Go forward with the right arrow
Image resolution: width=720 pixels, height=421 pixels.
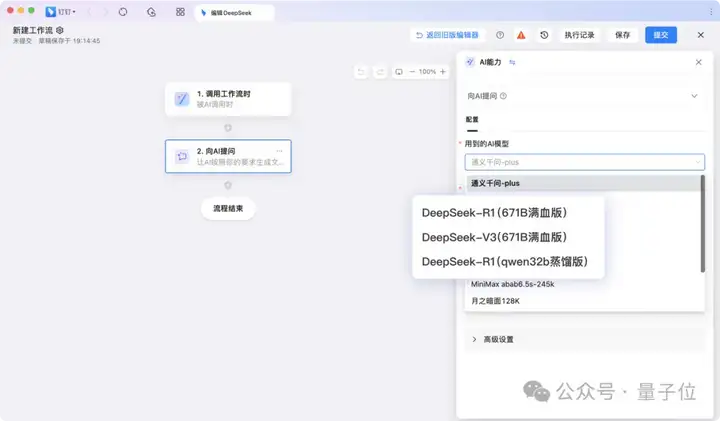106,12
